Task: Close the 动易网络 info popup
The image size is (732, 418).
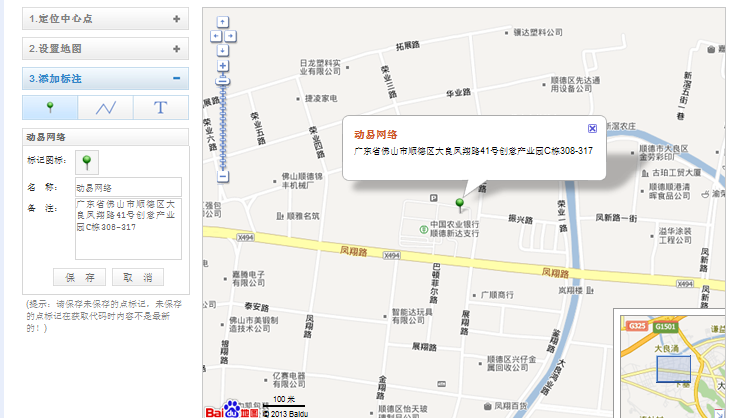Action: 592,128
